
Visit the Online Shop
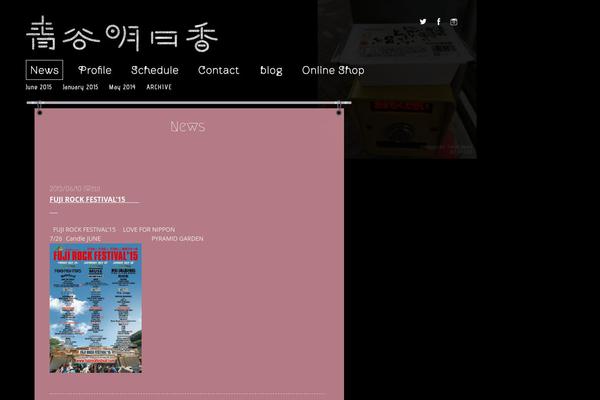pos(333,70)
